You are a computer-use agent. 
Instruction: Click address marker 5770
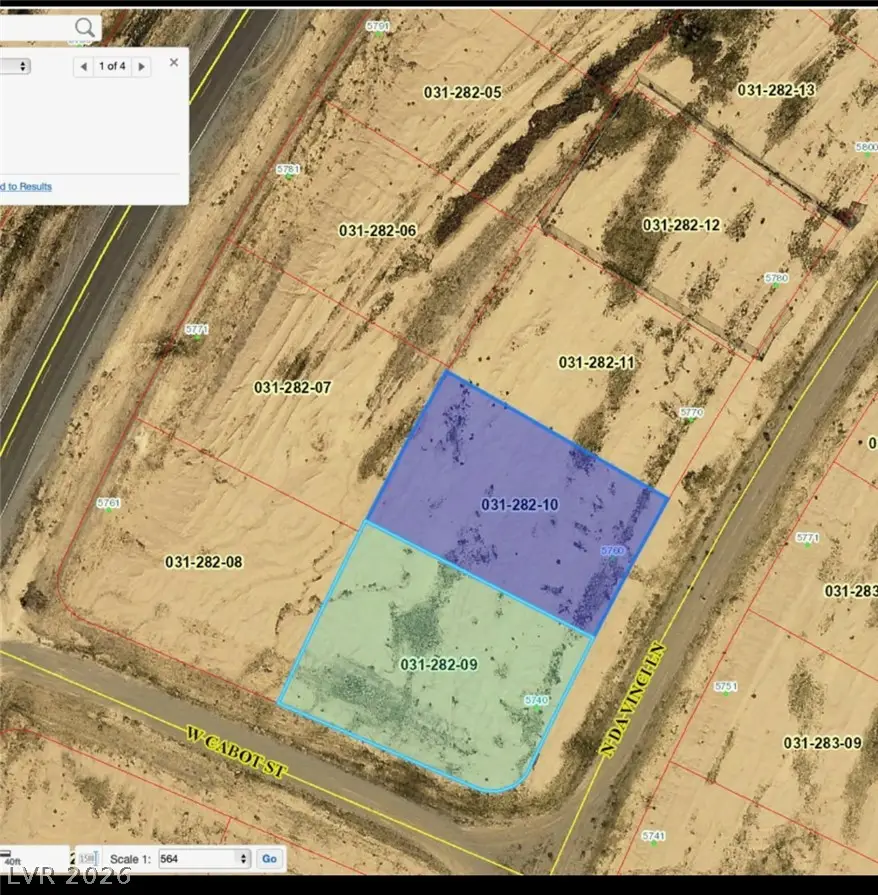coord(691,414)
